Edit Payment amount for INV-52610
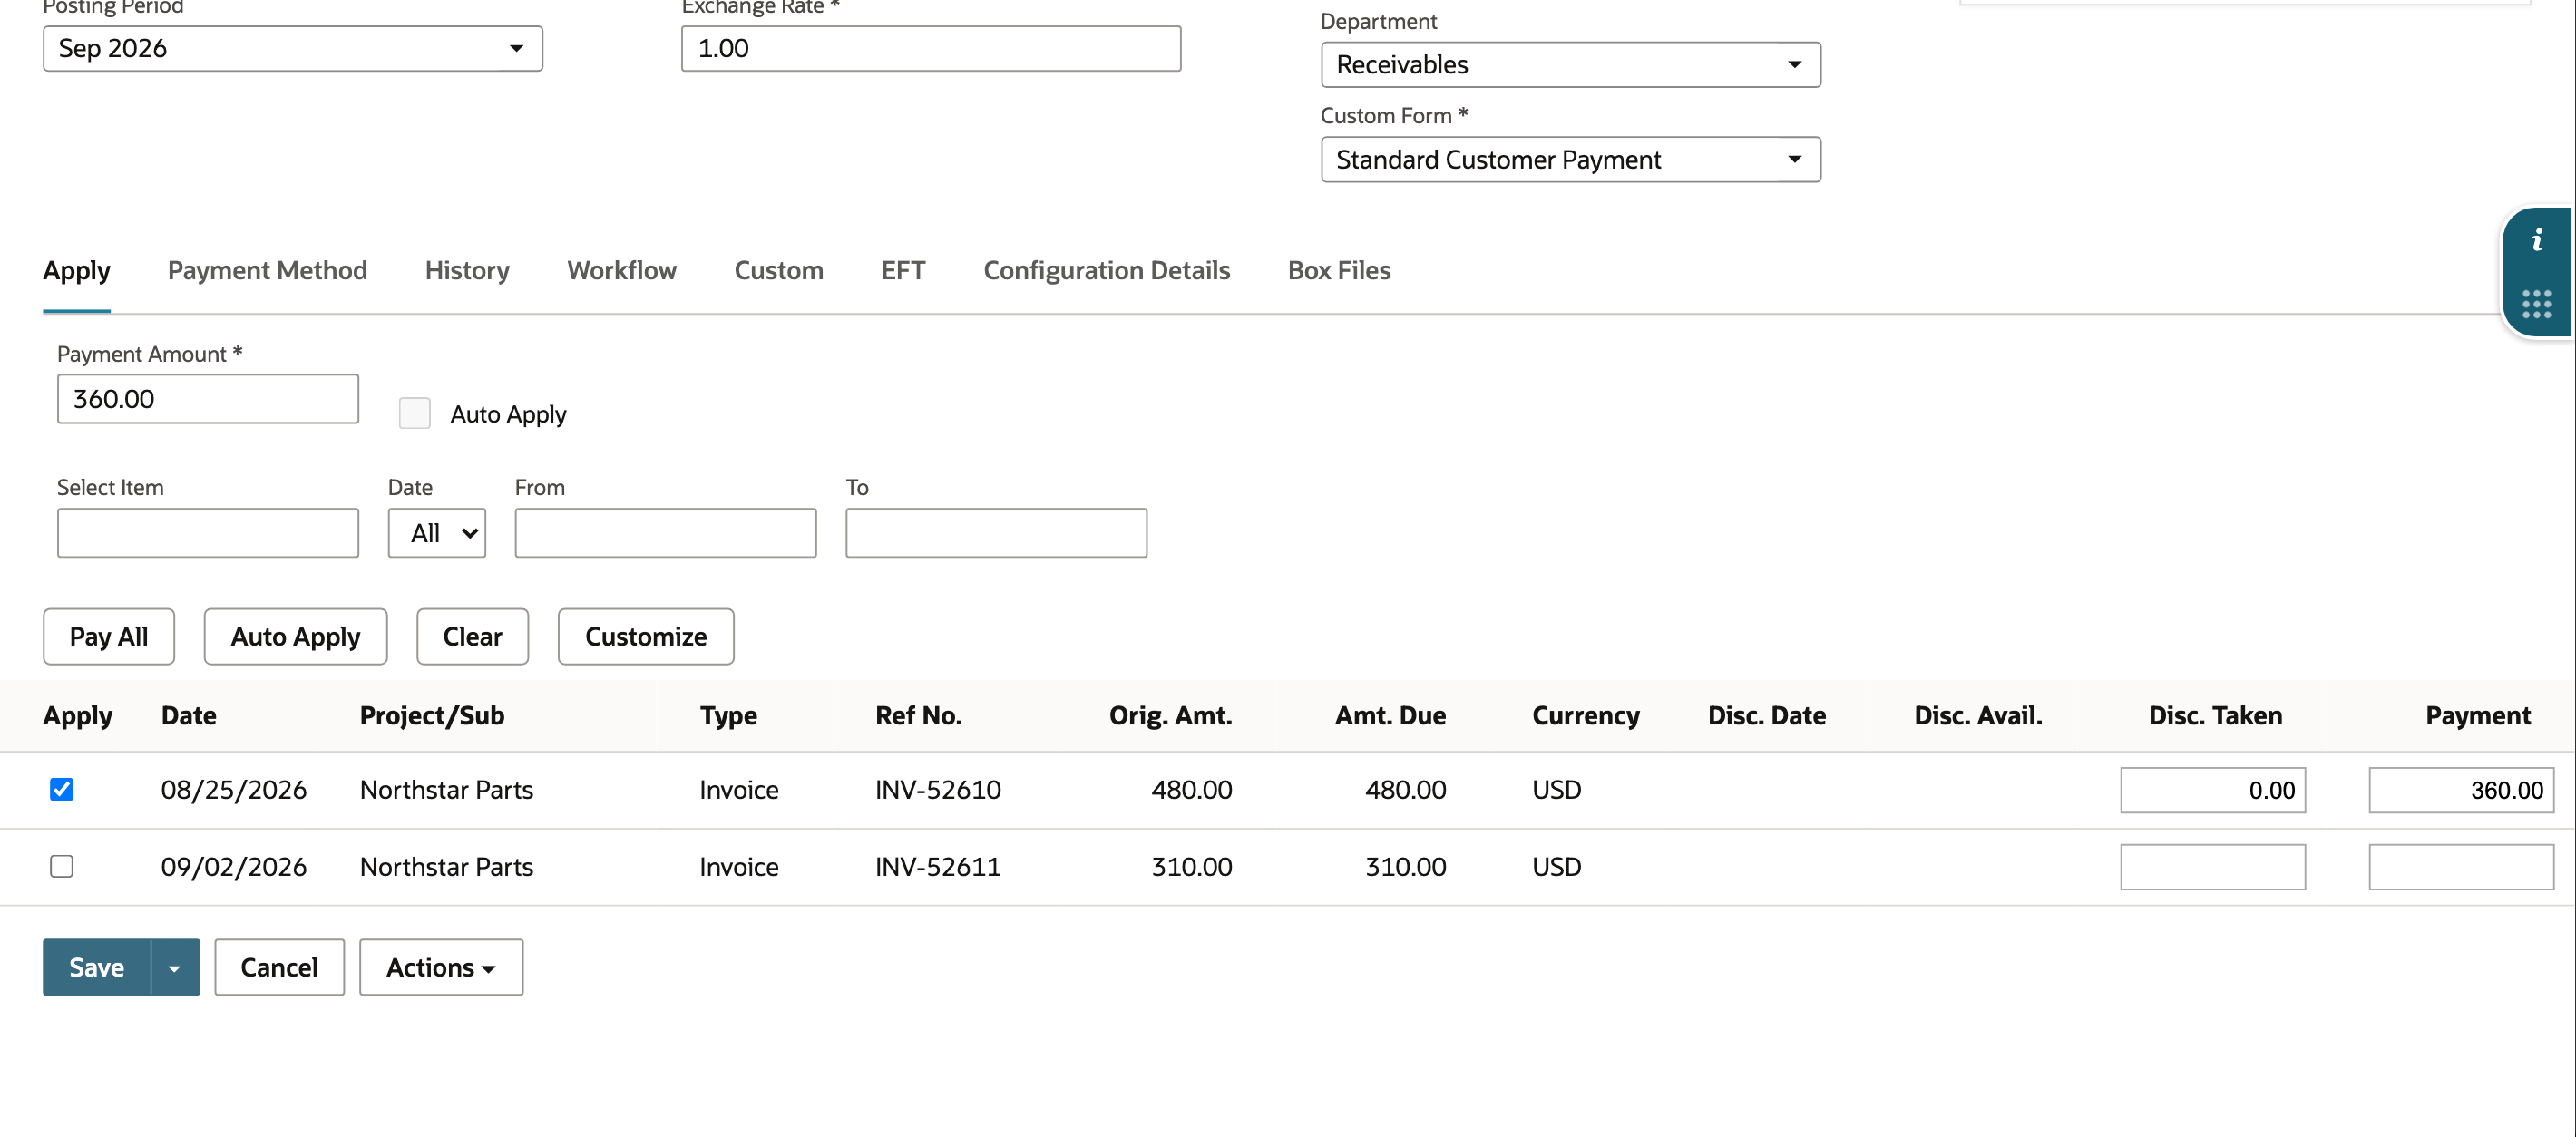 pyautogui.click(x=2460, y=790)
